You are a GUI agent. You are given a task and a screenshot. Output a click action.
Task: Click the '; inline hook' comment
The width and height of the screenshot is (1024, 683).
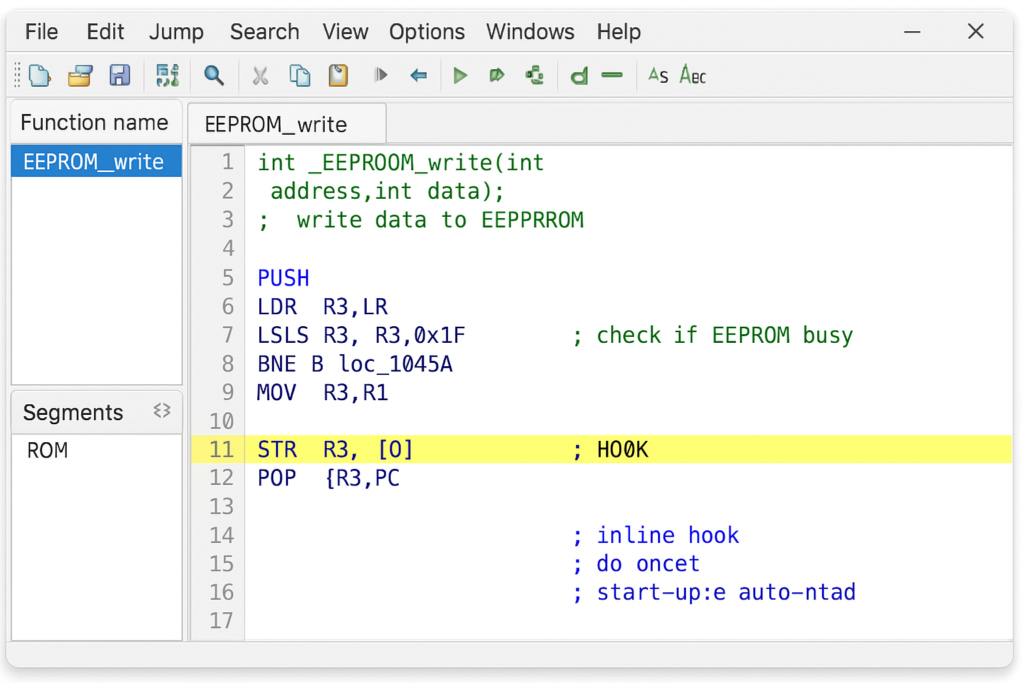pos(656,535)
